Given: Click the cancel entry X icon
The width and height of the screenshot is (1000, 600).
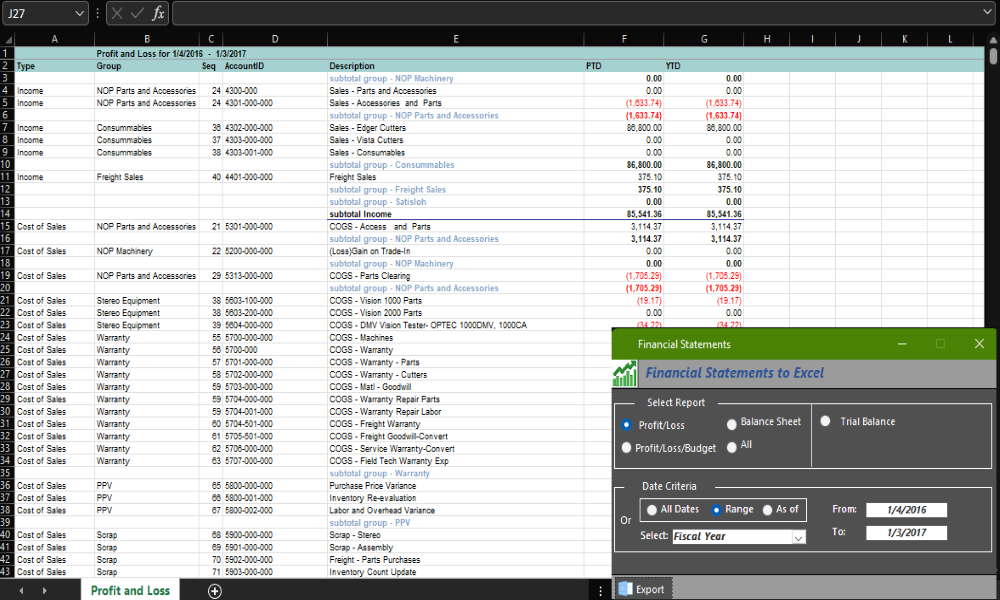Looking at the screenshot, I should tap(118, 13).
